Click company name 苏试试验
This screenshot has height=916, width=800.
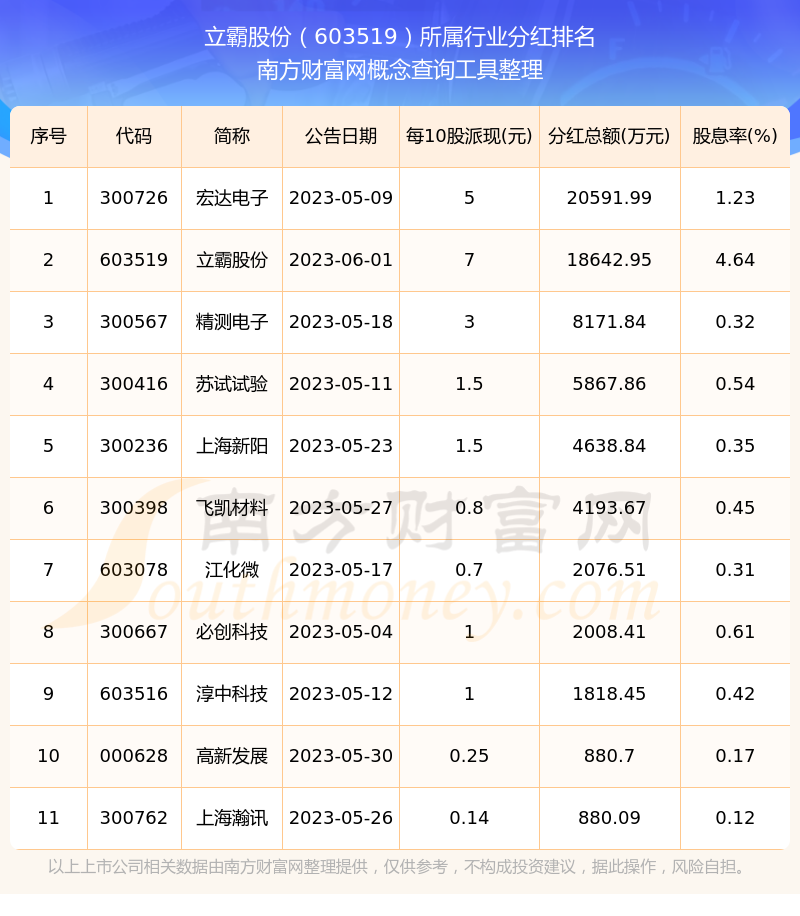click(x=232, y=384)
